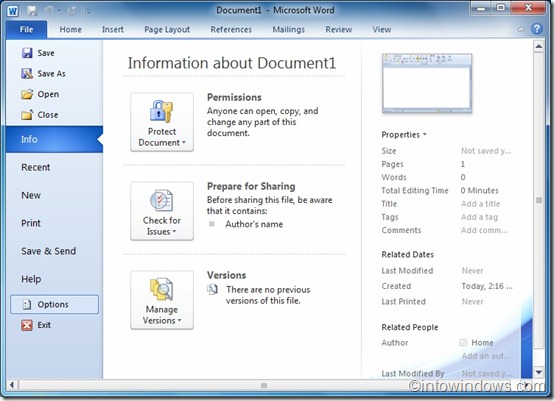Click the Options page icon
This screenshot has height=401, width=555.
click(x=27, y=304)
